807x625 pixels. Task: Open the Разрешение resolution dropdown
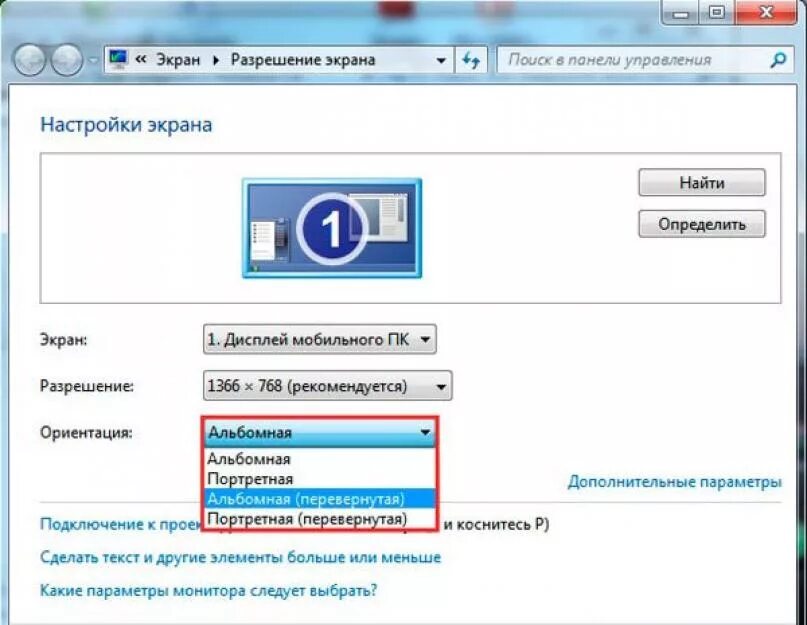[327, 386]
